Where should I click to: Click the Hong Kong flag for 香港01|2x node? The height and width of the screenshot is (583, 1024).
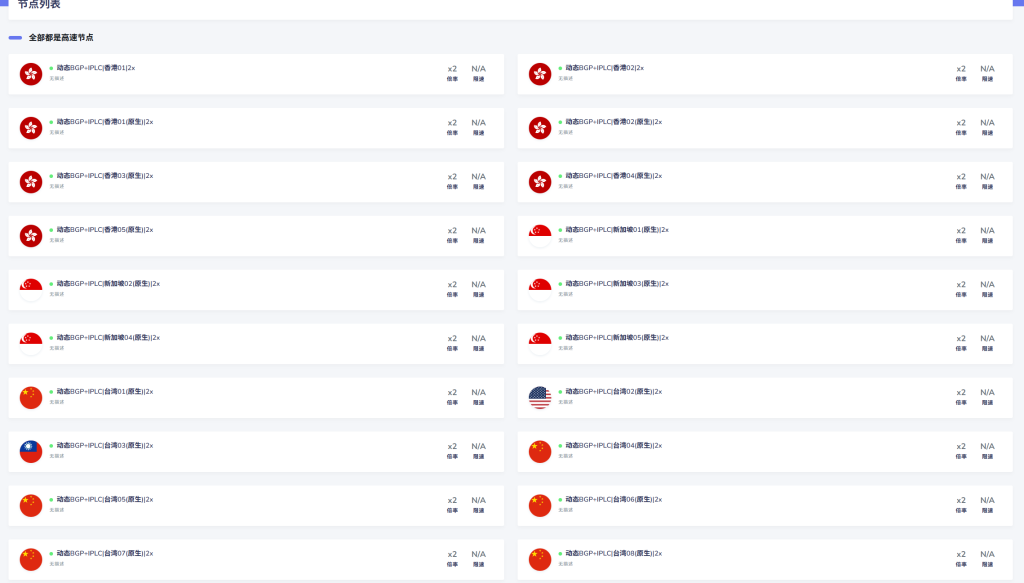(x=31, y=74)
